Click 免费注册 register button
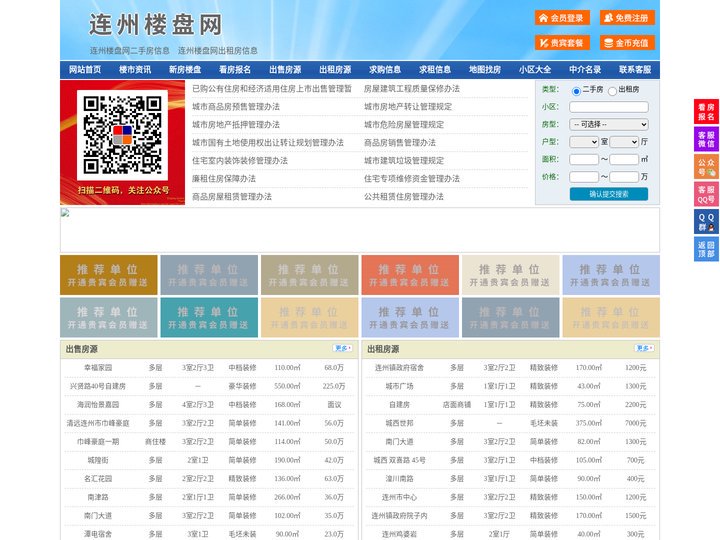This screenshot has height=540, width=720. click(x=627, y=18)
